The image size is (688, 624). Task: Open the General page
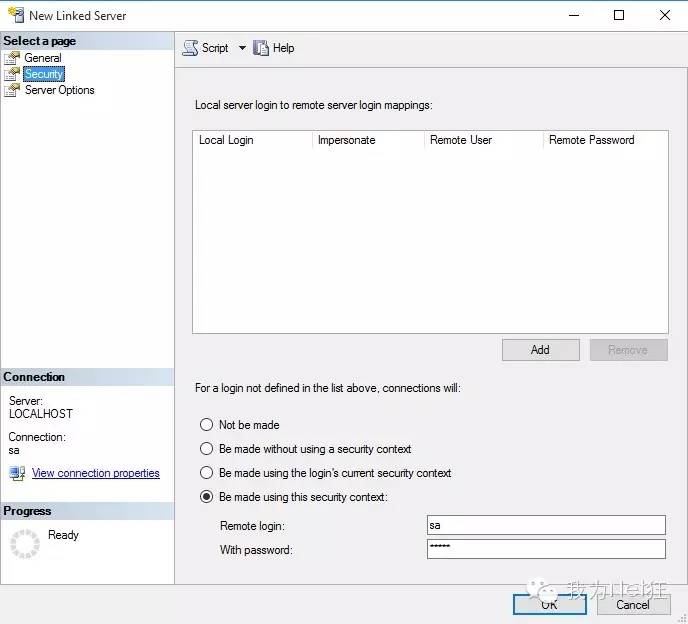click(43, 58)
